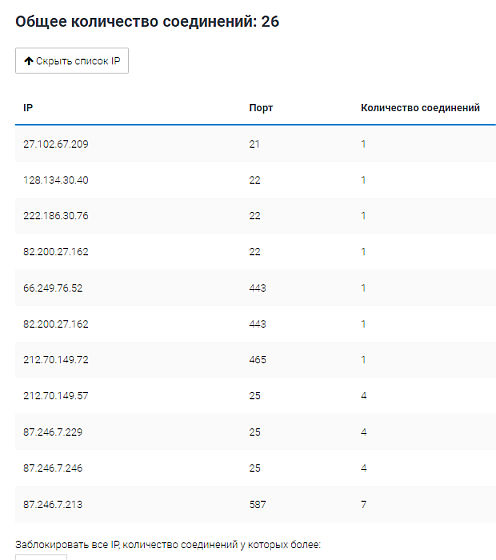Select IP address 66.249.76.52
Image resolution: width=496 pixels, height=560 pixels.
(x=53, y=288)
